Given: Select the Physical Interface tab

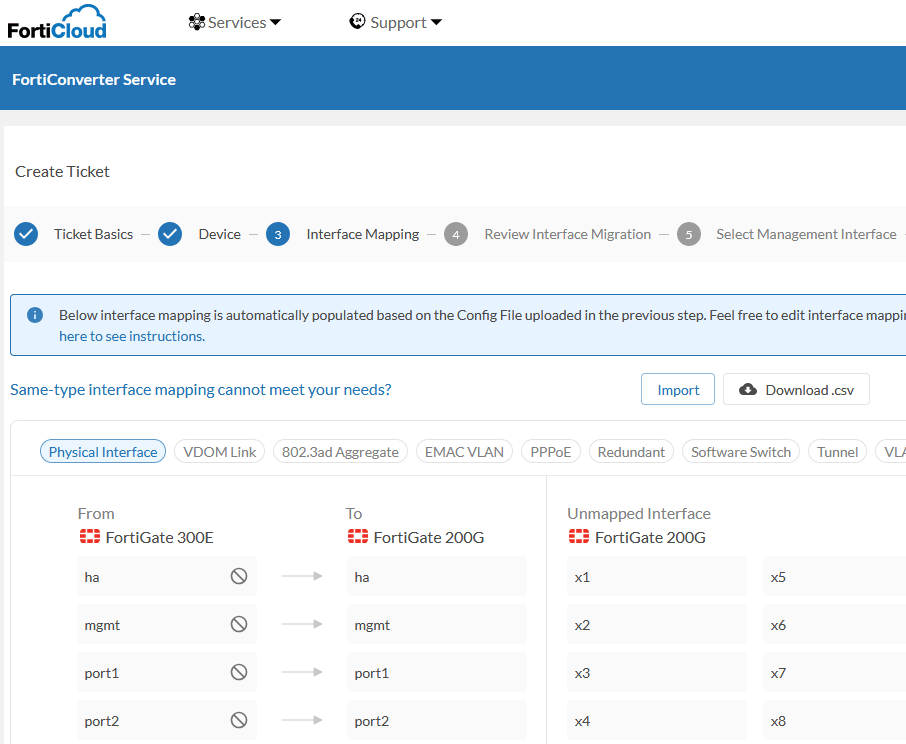Looking at the screenshot, I should pos(103,452).
